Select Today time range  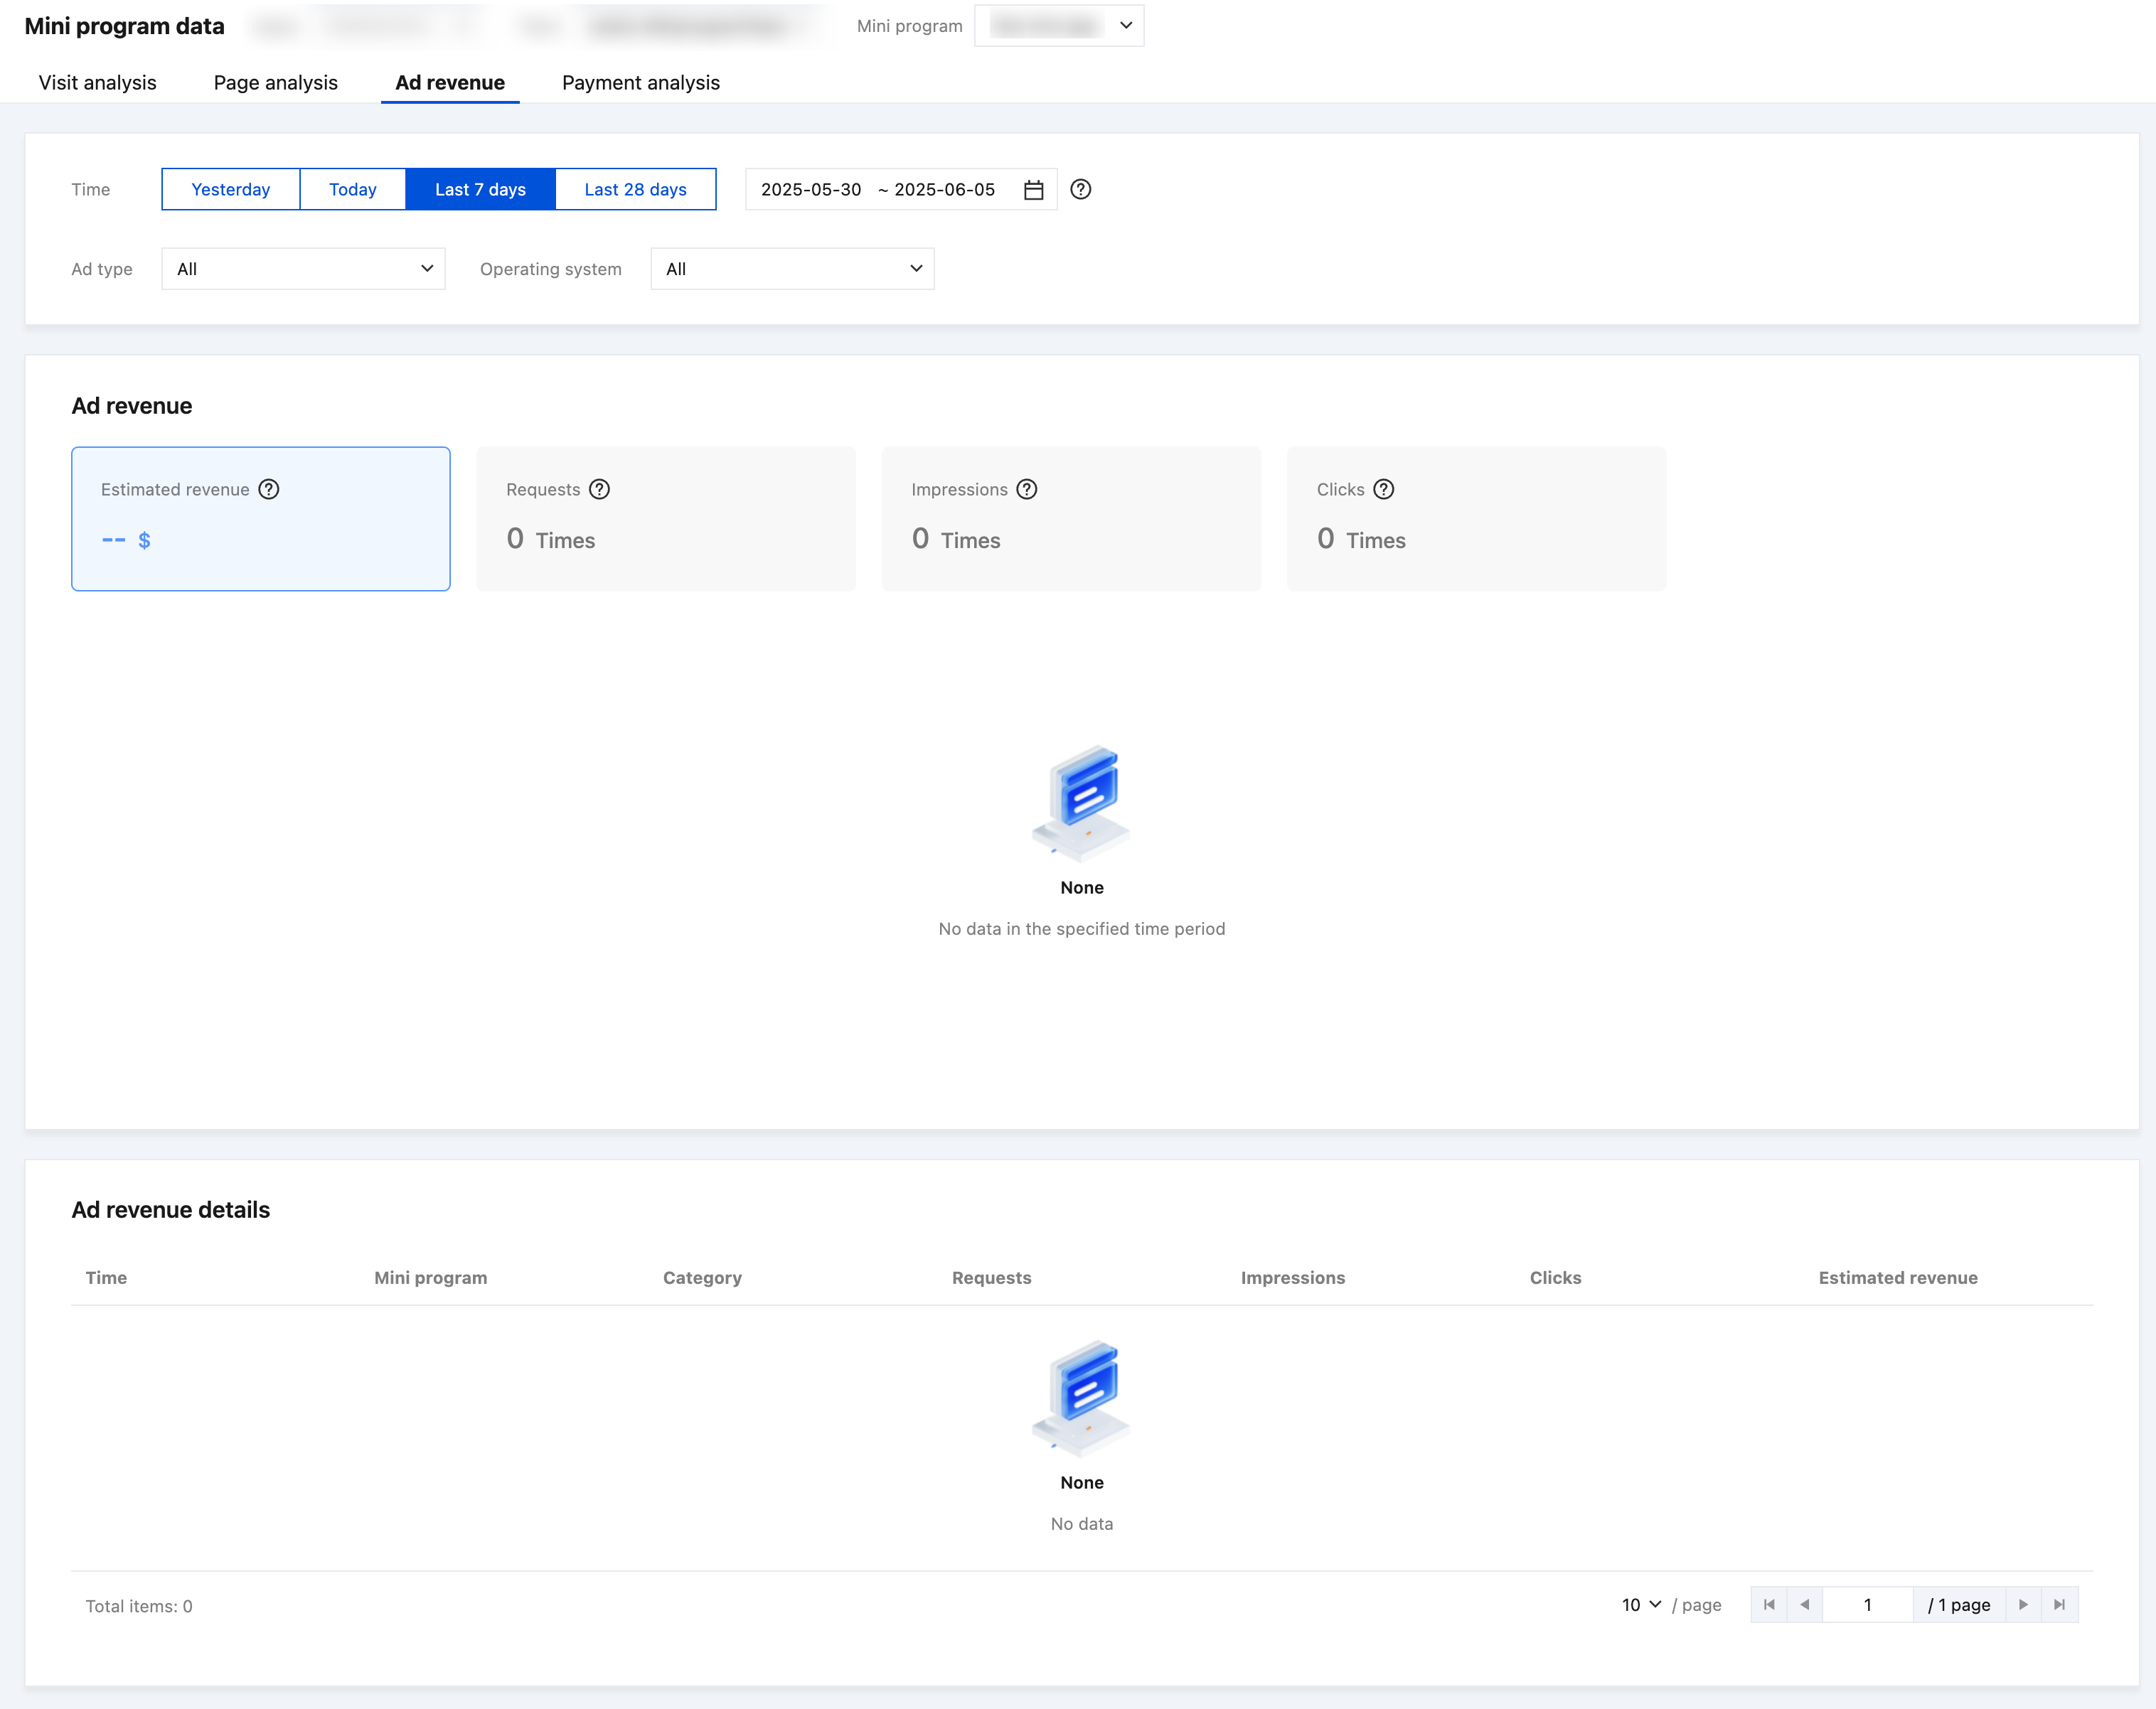[352, 189]
